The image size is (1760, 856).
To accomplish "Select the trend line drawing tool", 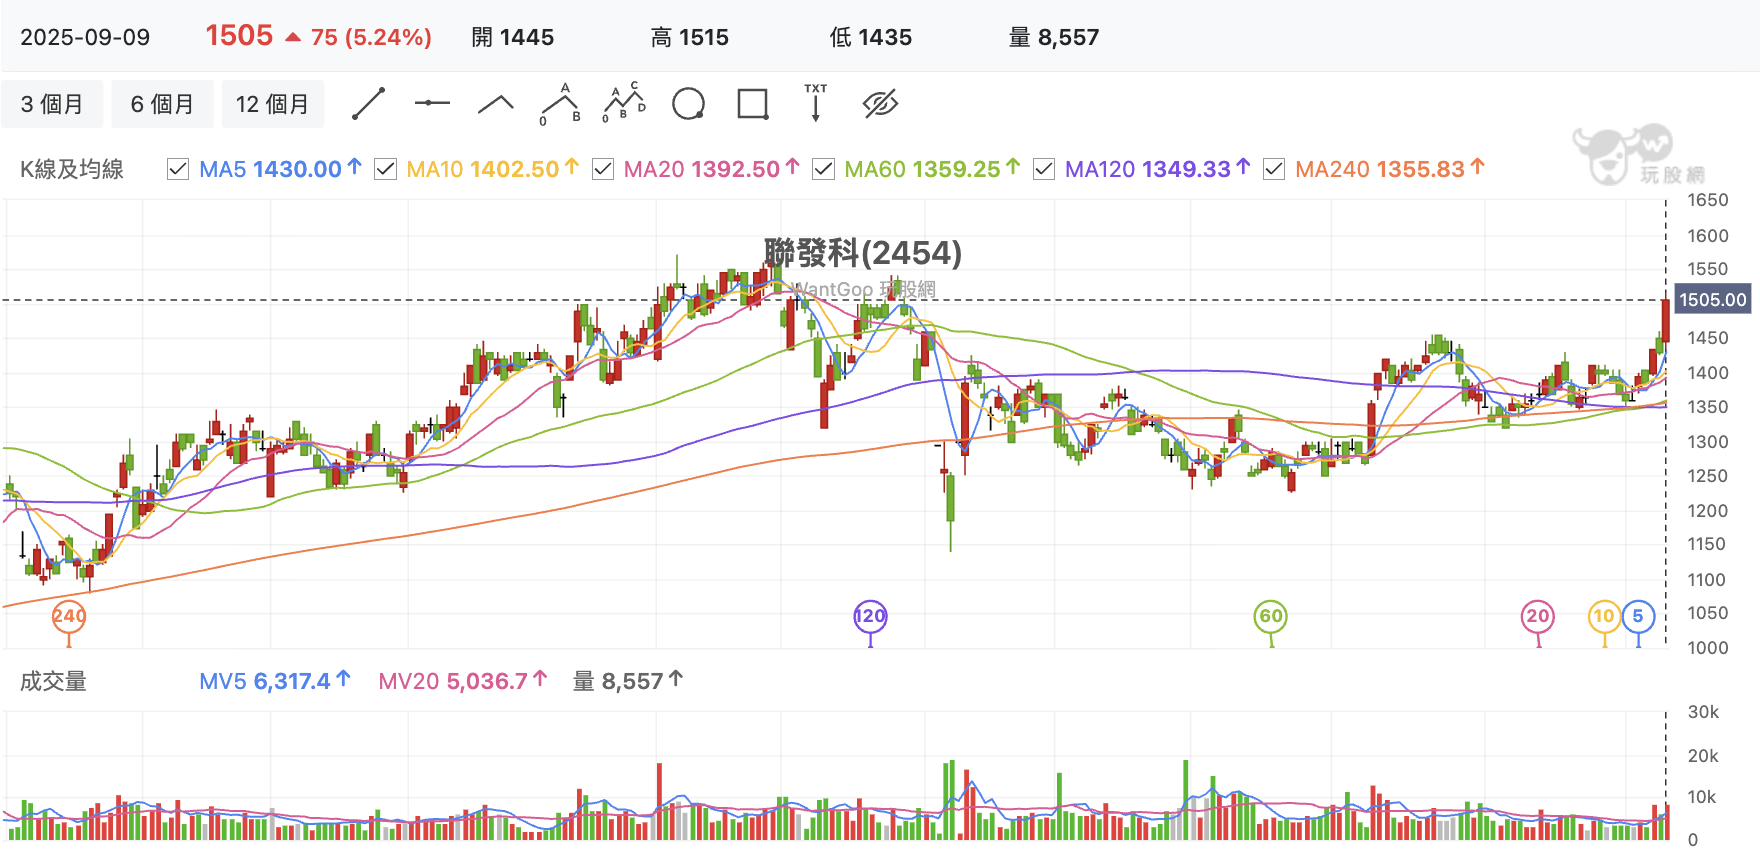I will 368,104.
